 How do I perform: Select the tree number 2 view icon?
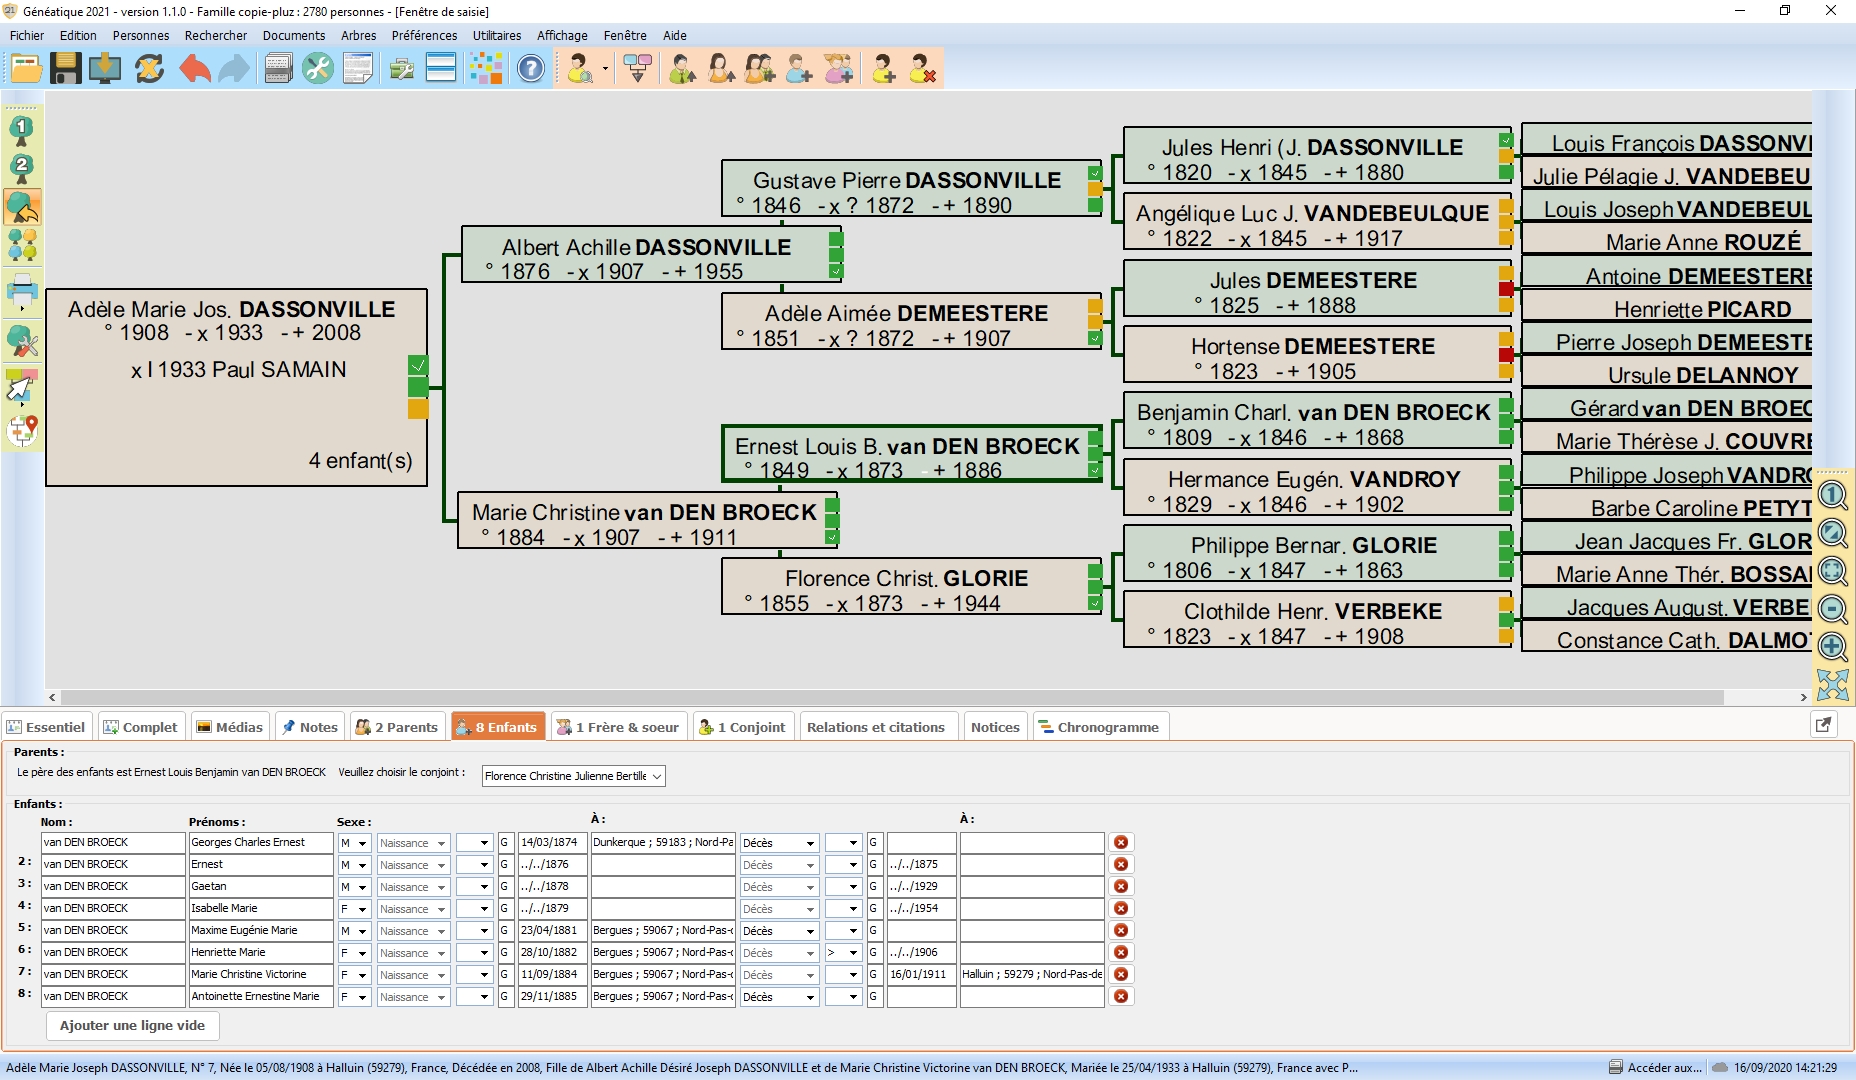[21, 168]
